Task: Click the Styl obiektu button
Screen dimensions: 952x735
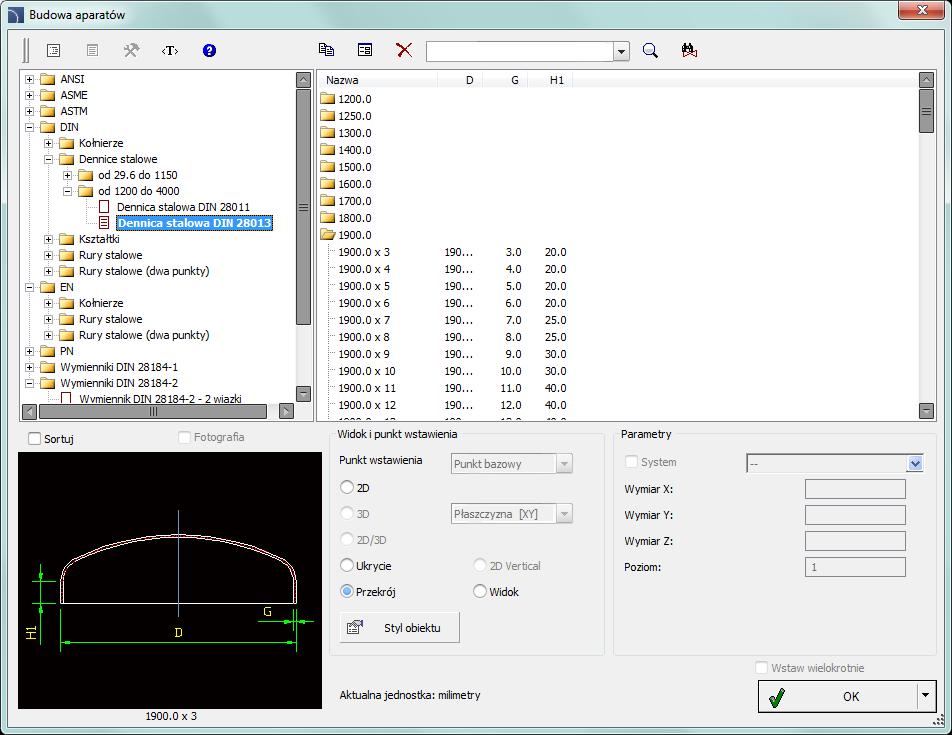Action: tap(400, 628)
